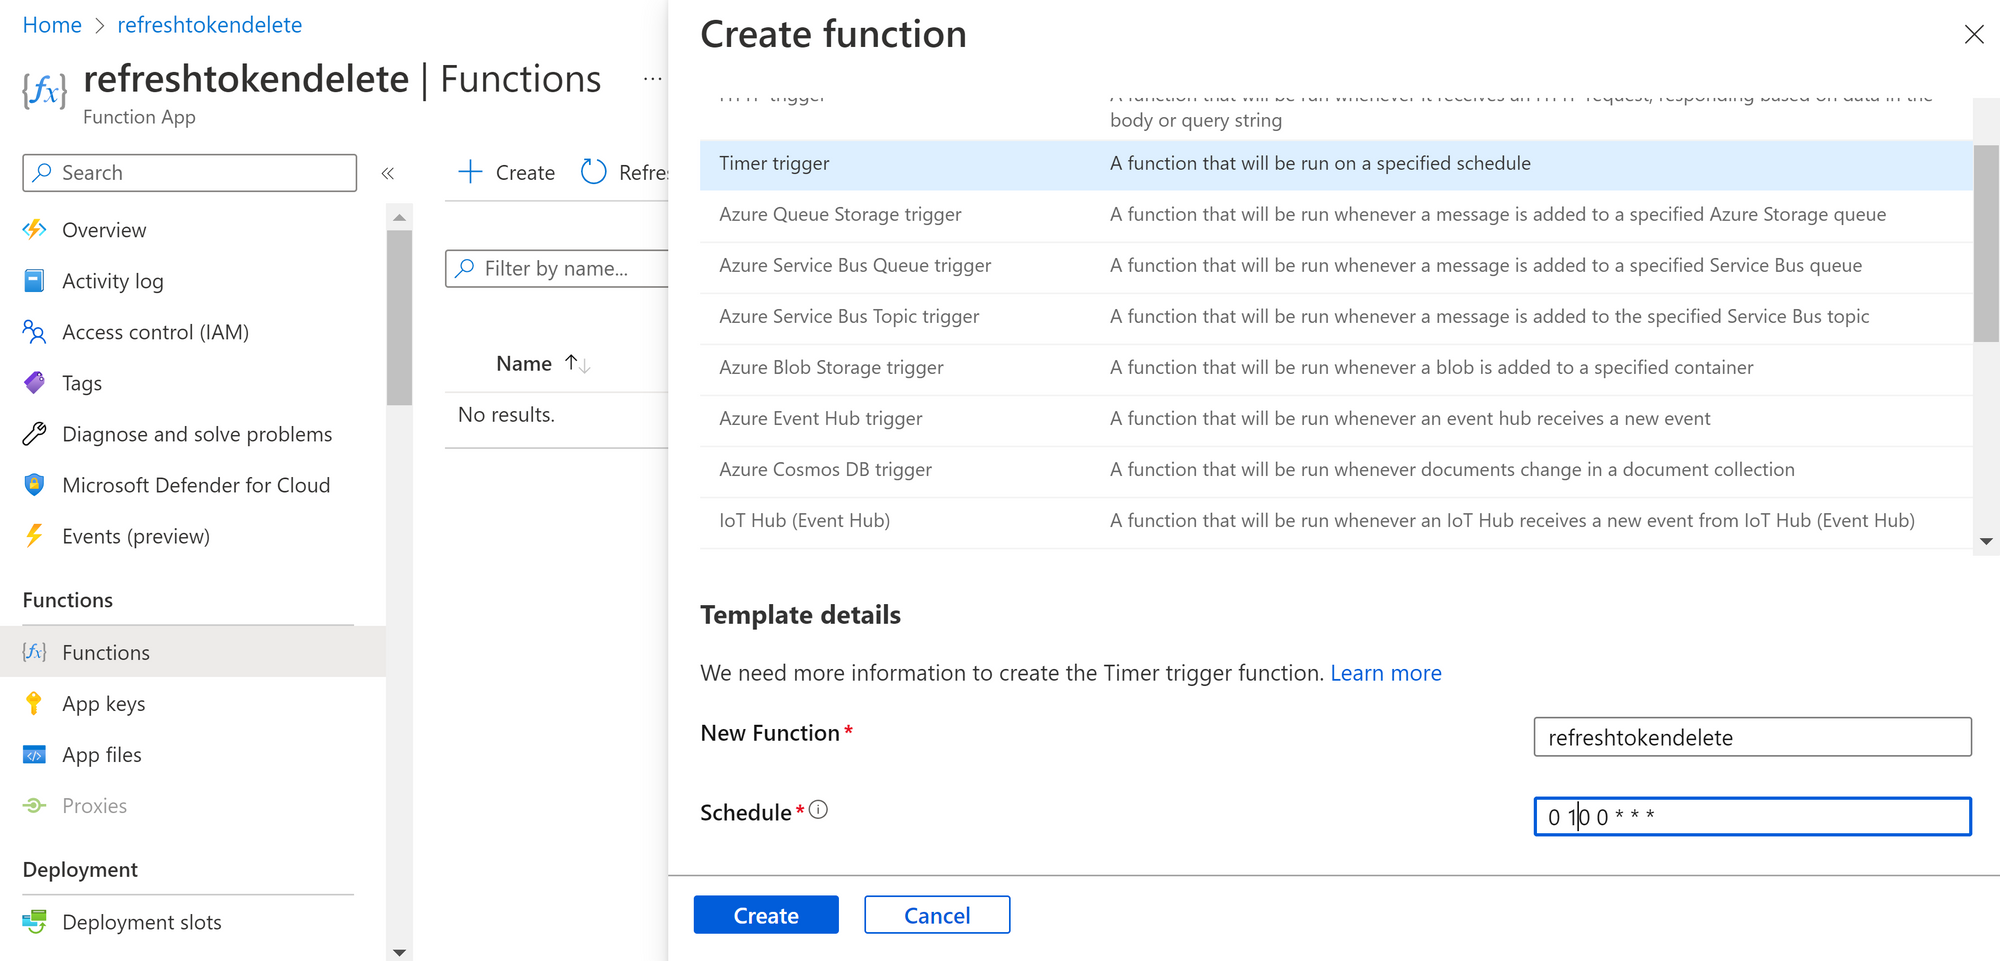
Task: Click the Activity log icon
Action: (x=34, y=280)
